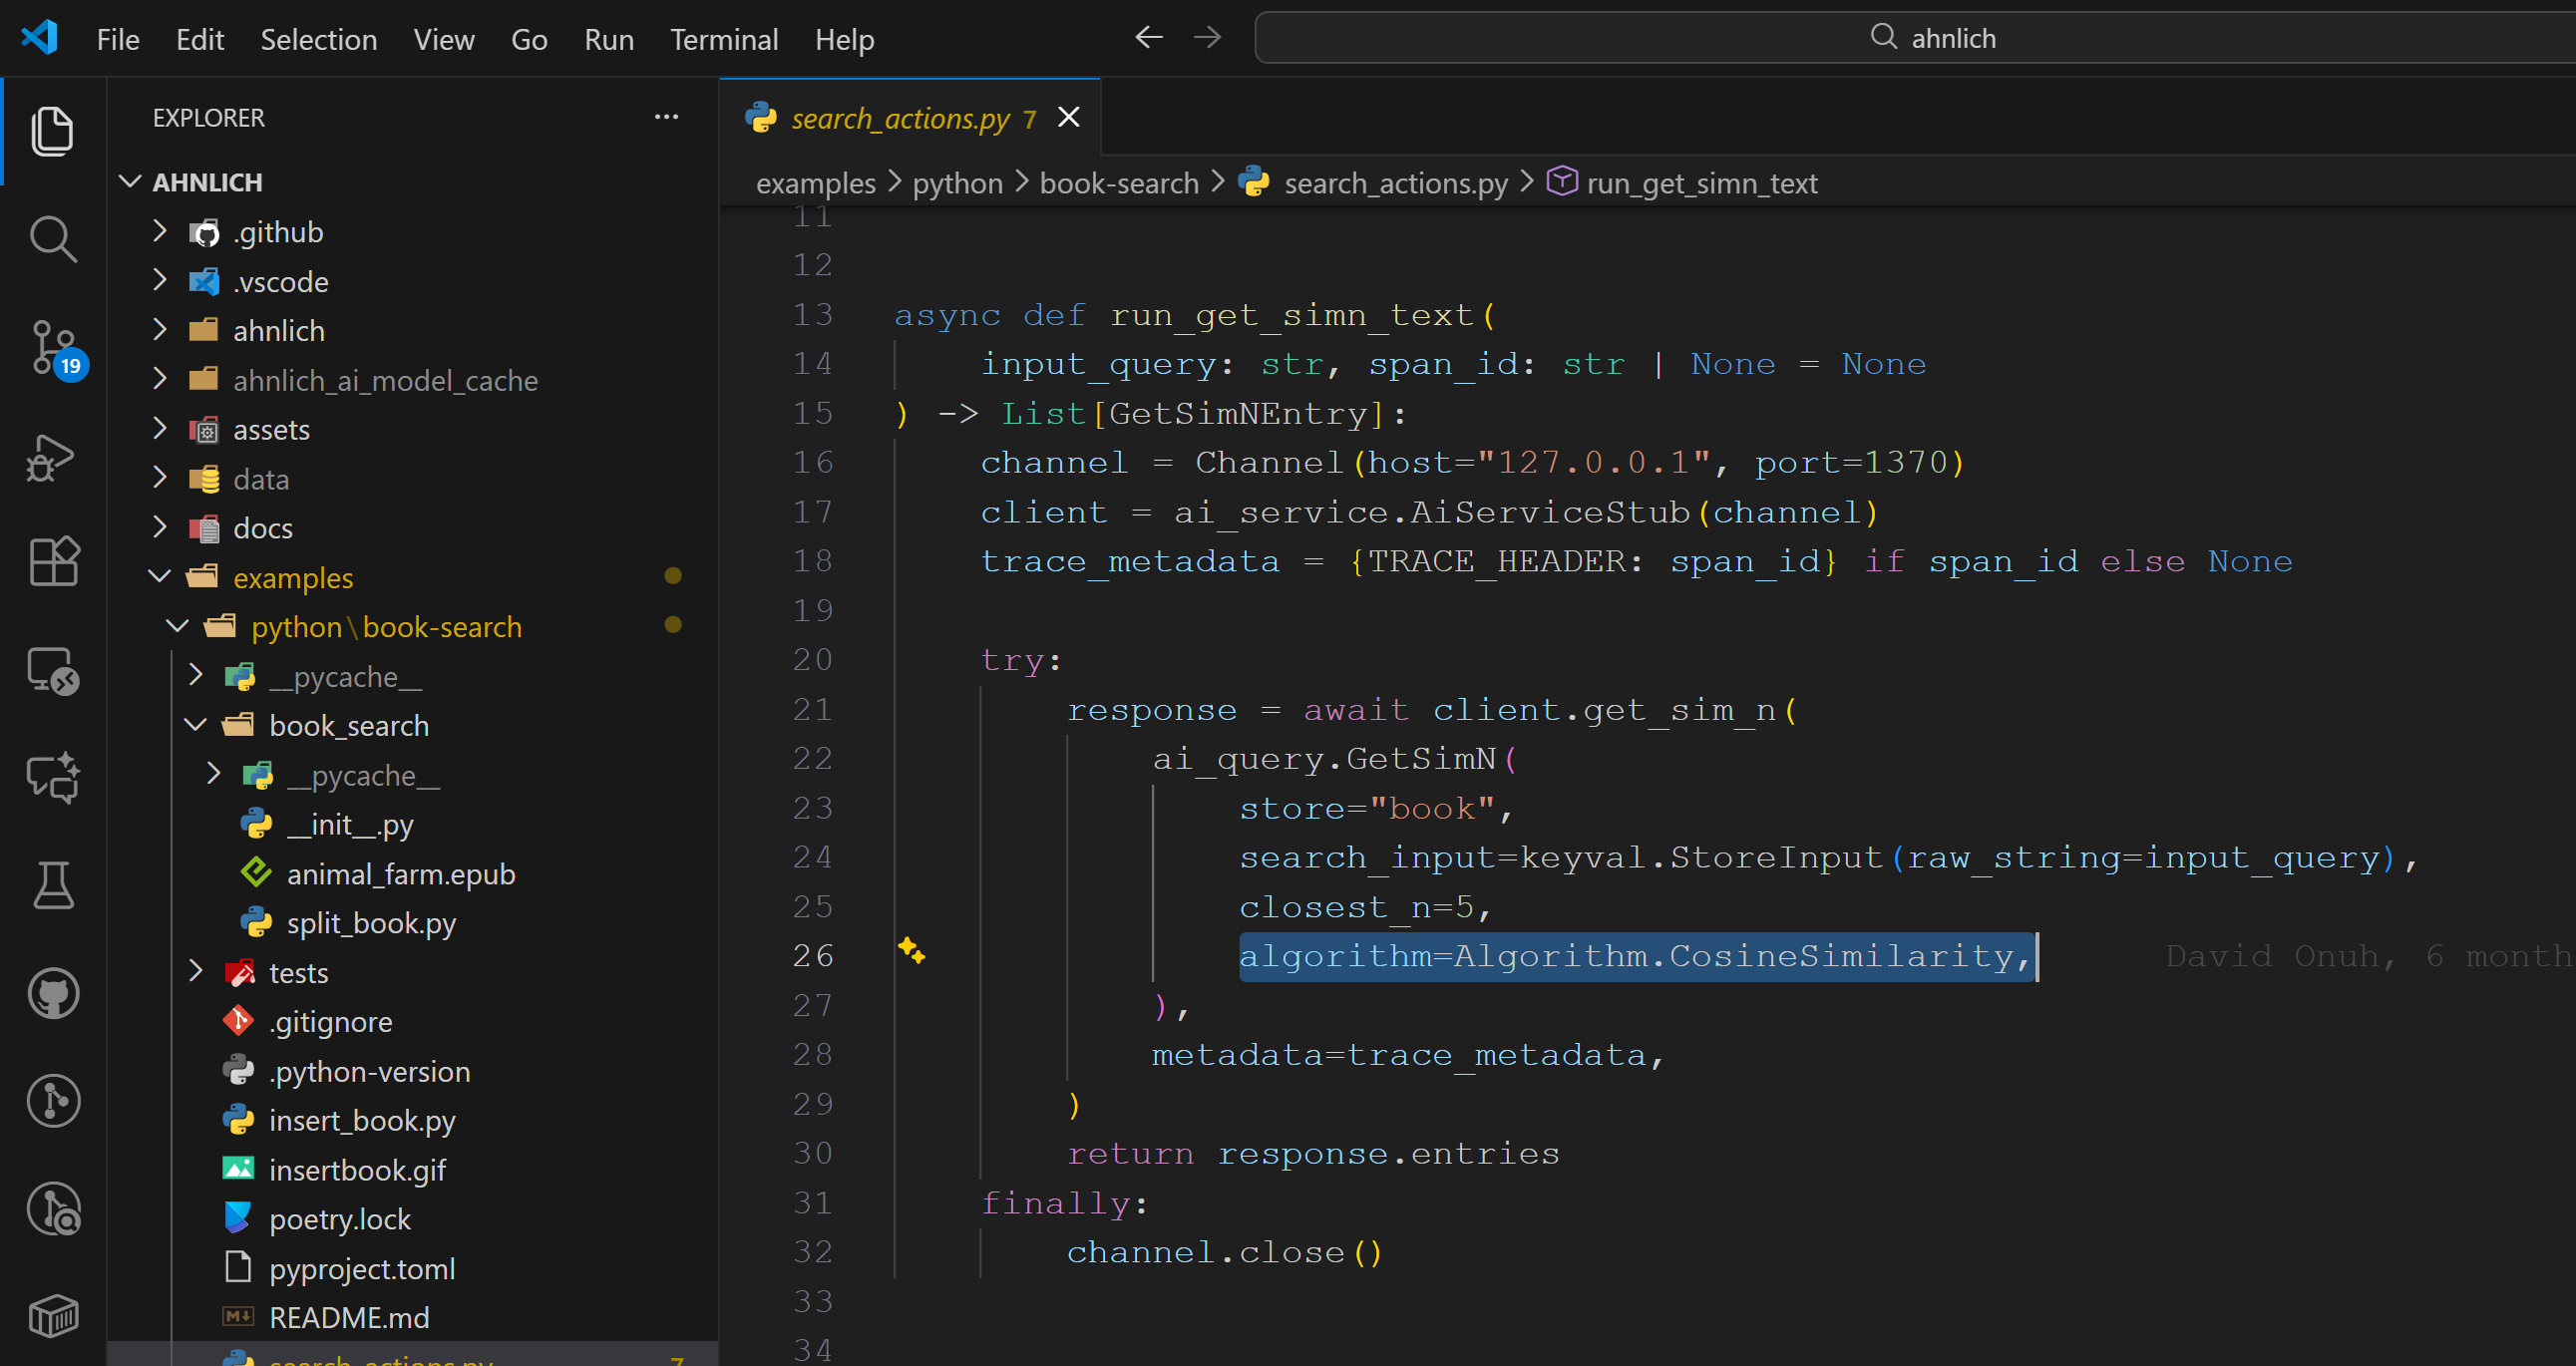
Task: Open the Terminal menu
Action: pyautogui.click(x=723, y=39)
